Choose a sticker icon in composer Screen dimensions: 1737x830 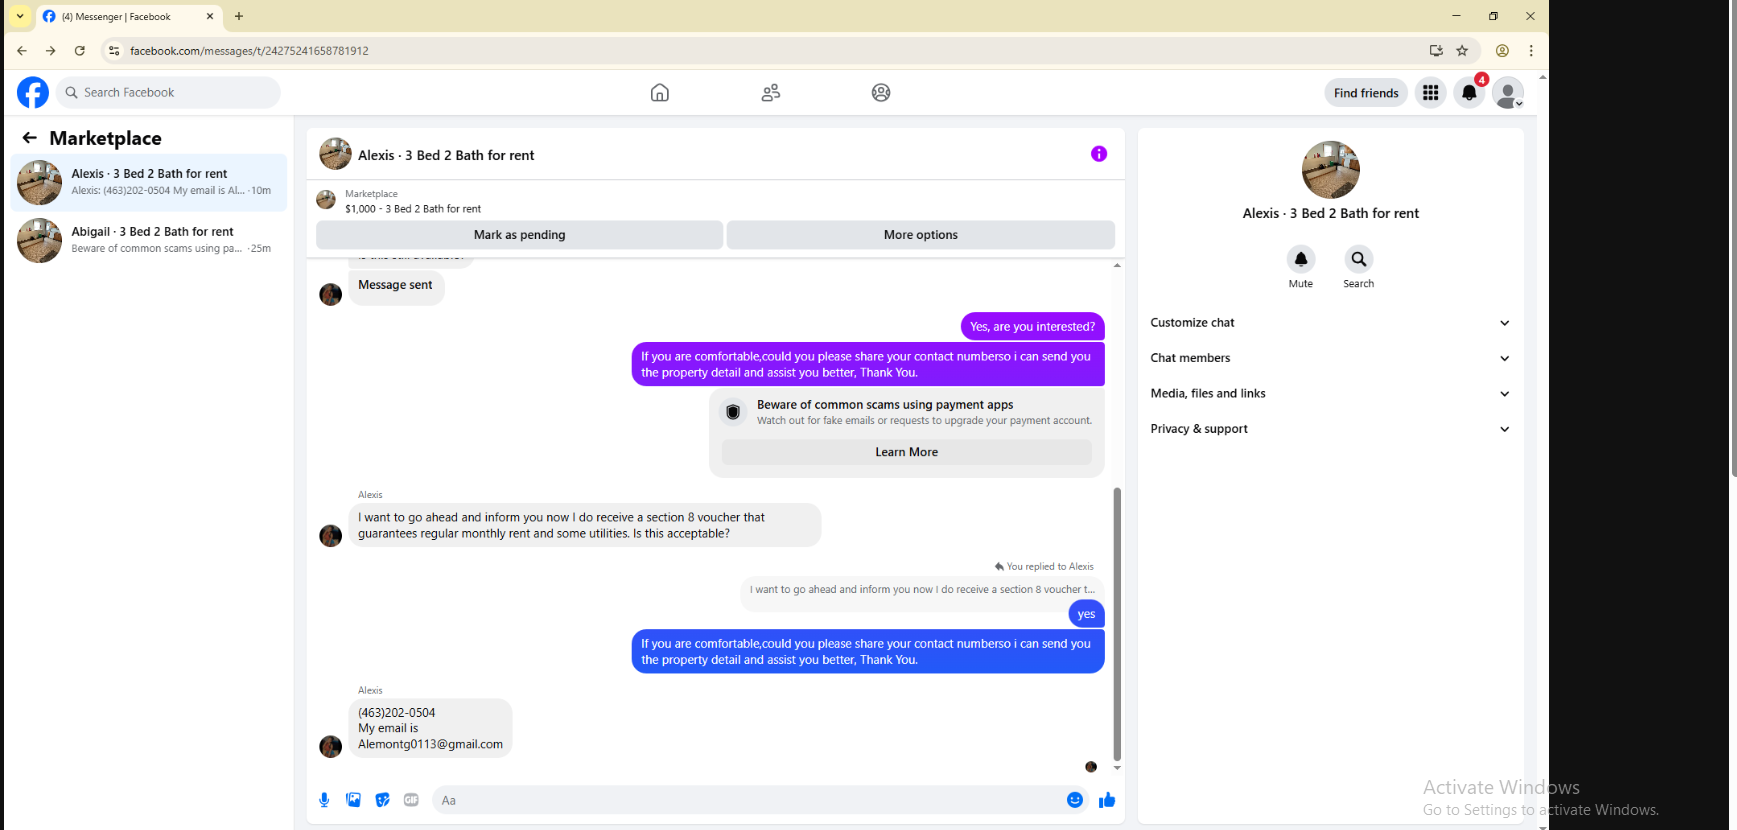[382, 800]
